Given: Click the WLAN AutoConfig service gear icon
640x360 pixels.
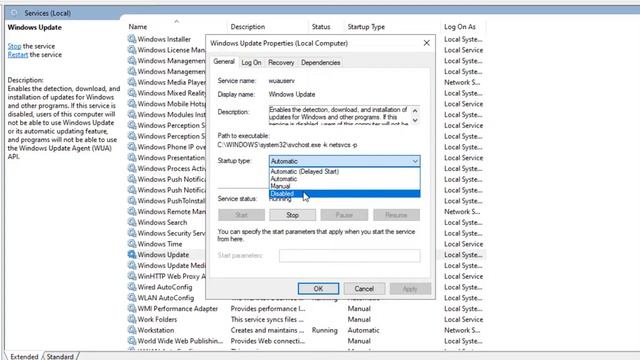Looking at the screenshot, I should (x=132, y=298).
